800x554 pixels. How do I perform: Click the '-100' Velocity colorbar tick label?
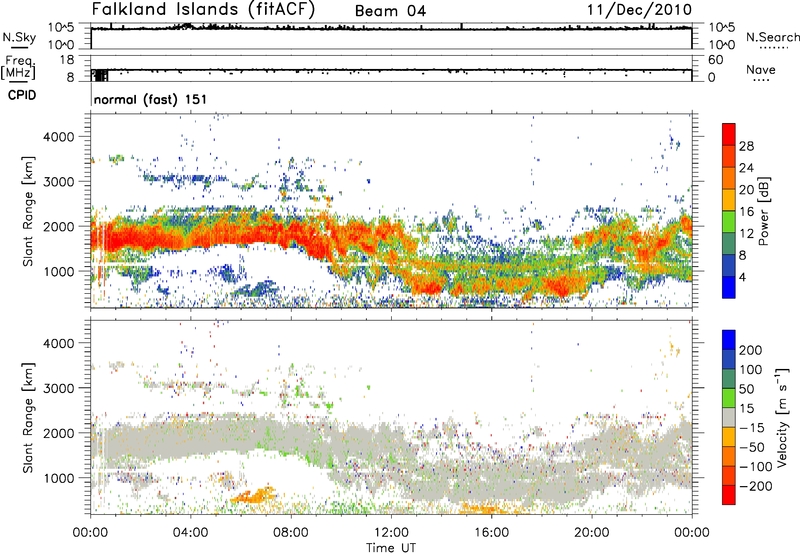[x=756, y=467]
